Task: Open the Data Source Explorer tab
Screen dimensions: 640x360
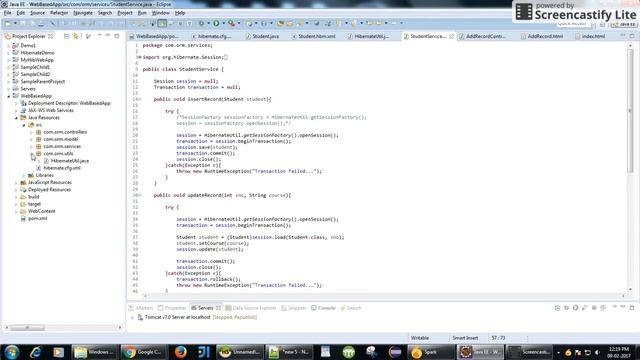Action: (x=251, y=308)
